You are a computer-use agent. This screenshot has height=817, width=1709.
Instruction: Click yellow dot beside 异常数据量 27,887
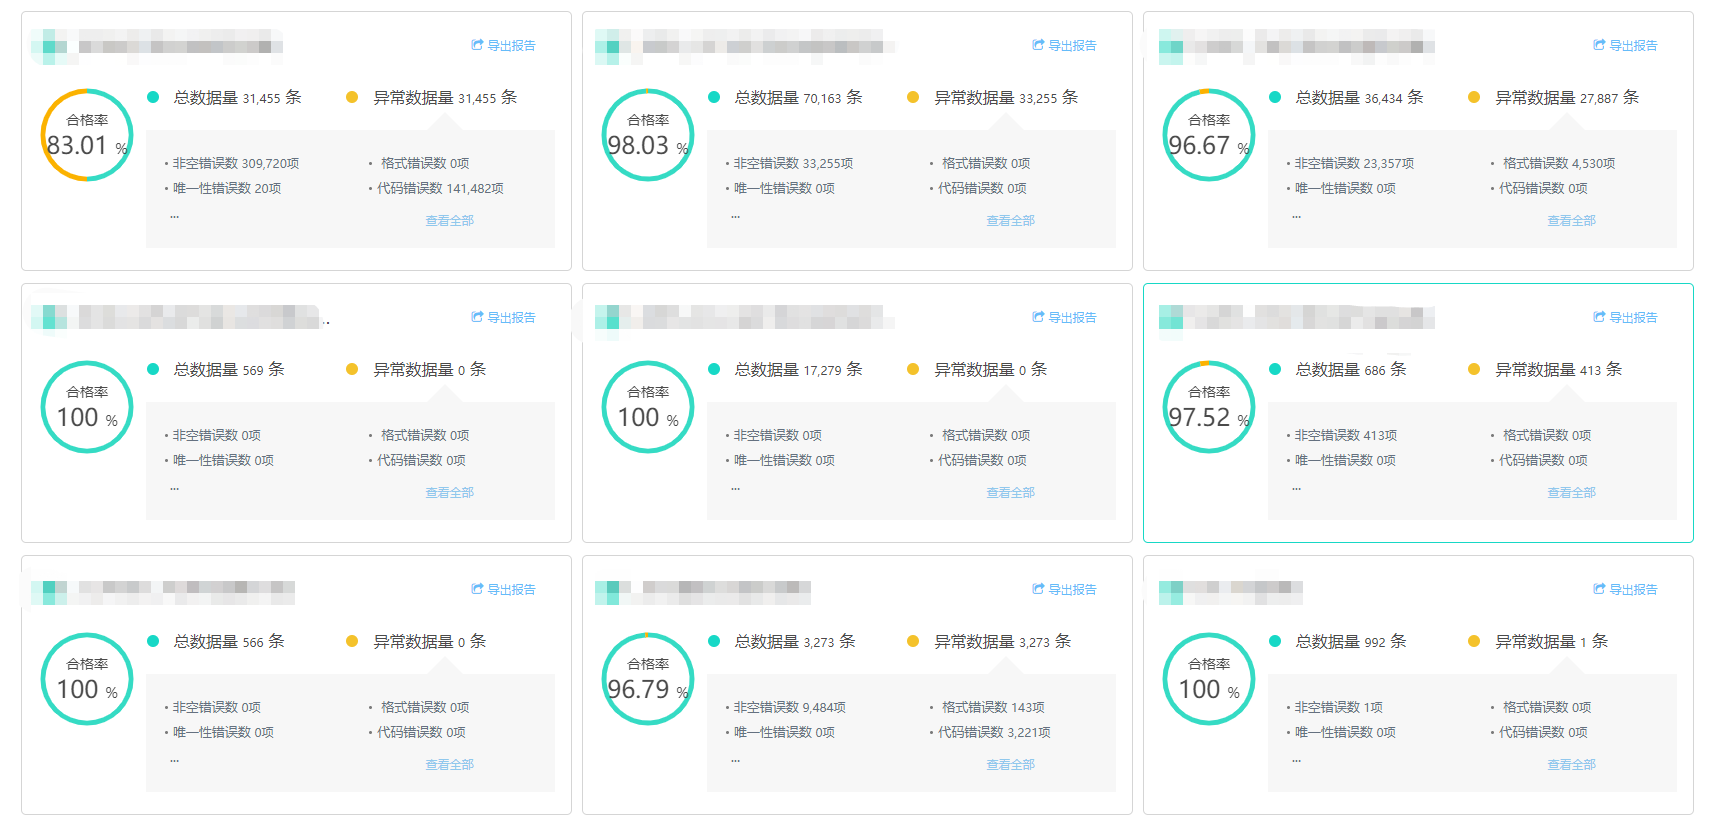1474,97
